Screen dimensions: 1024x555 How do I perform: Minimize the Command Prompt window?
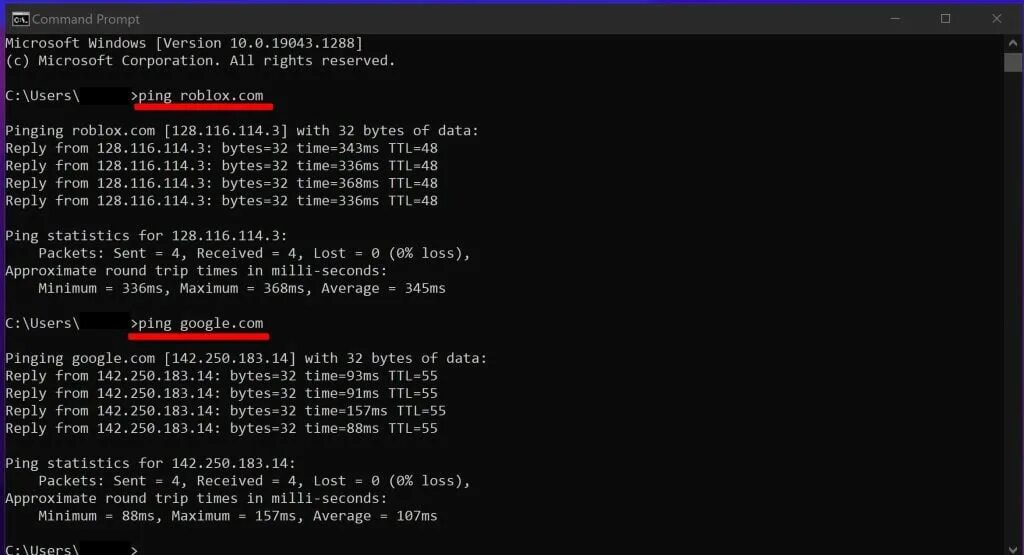tap(895, 19)
